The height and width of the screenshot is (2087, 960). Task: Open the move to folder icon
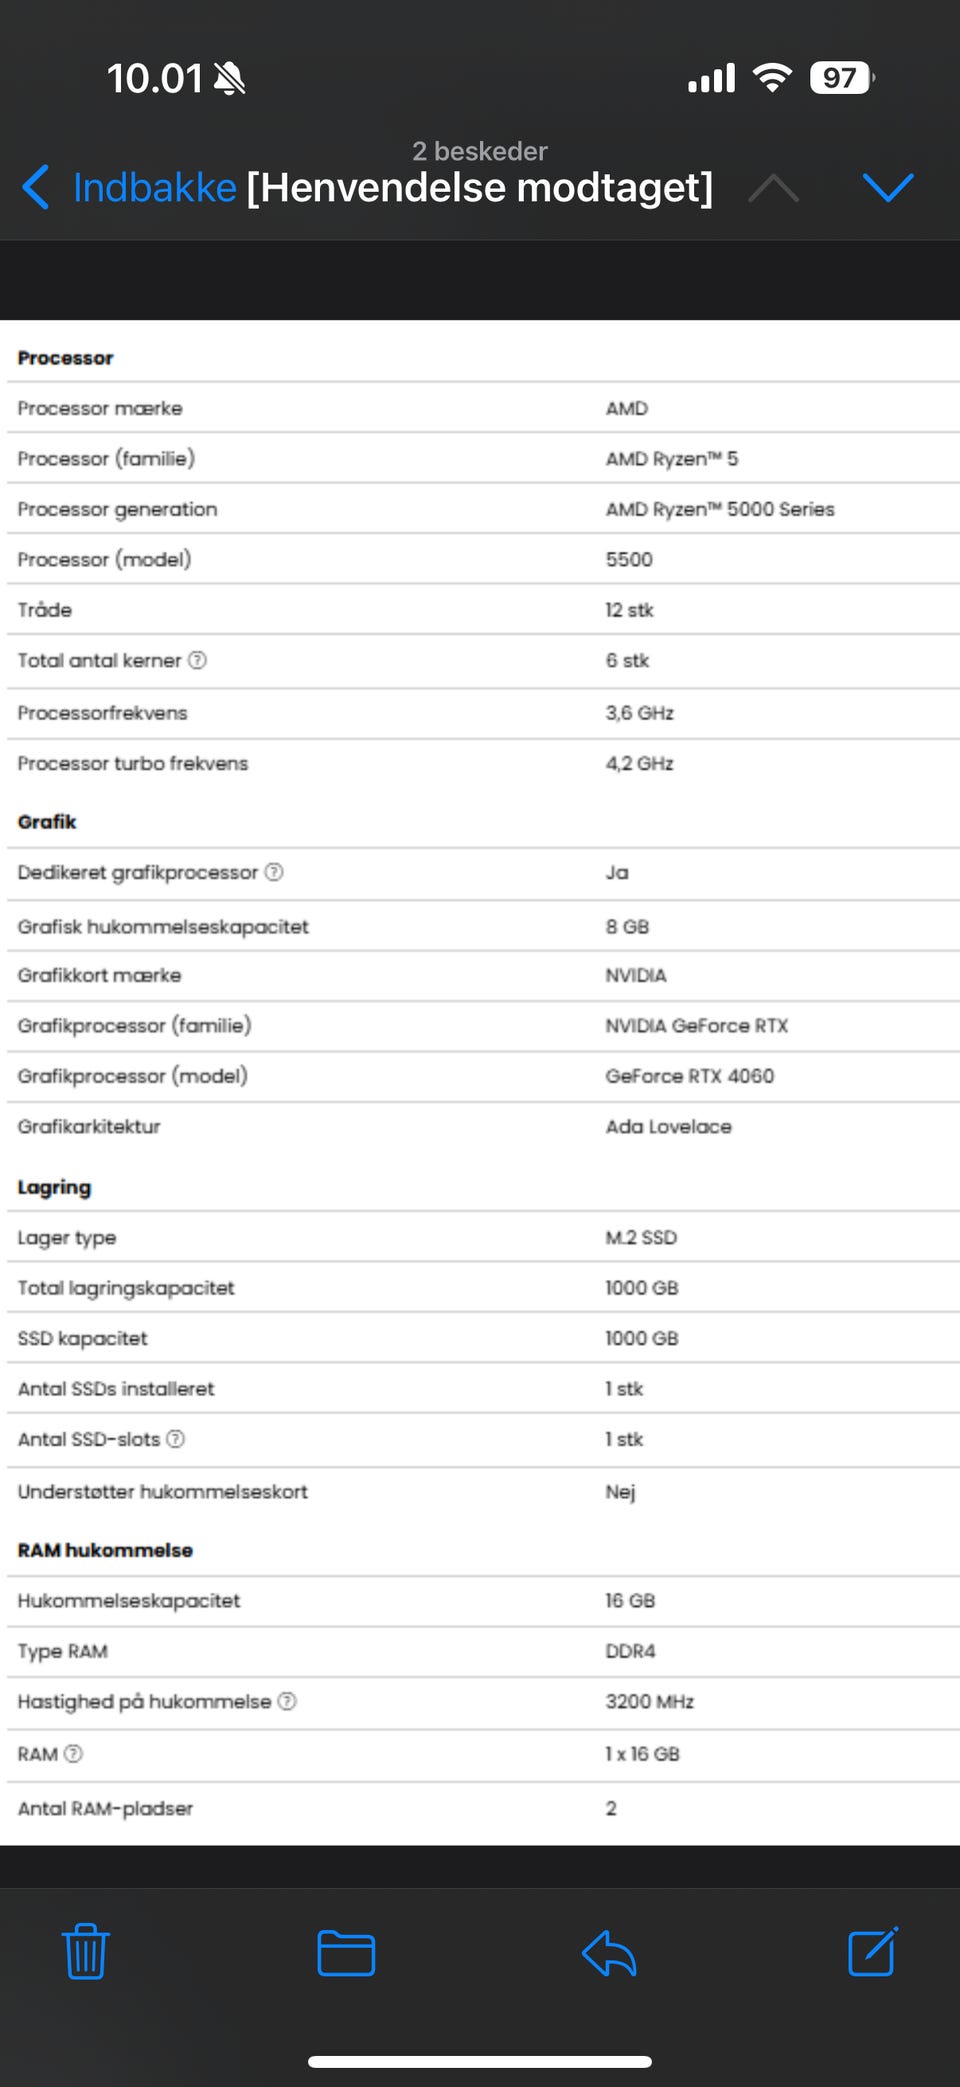pyautogui.click(x=346, y=1953)
